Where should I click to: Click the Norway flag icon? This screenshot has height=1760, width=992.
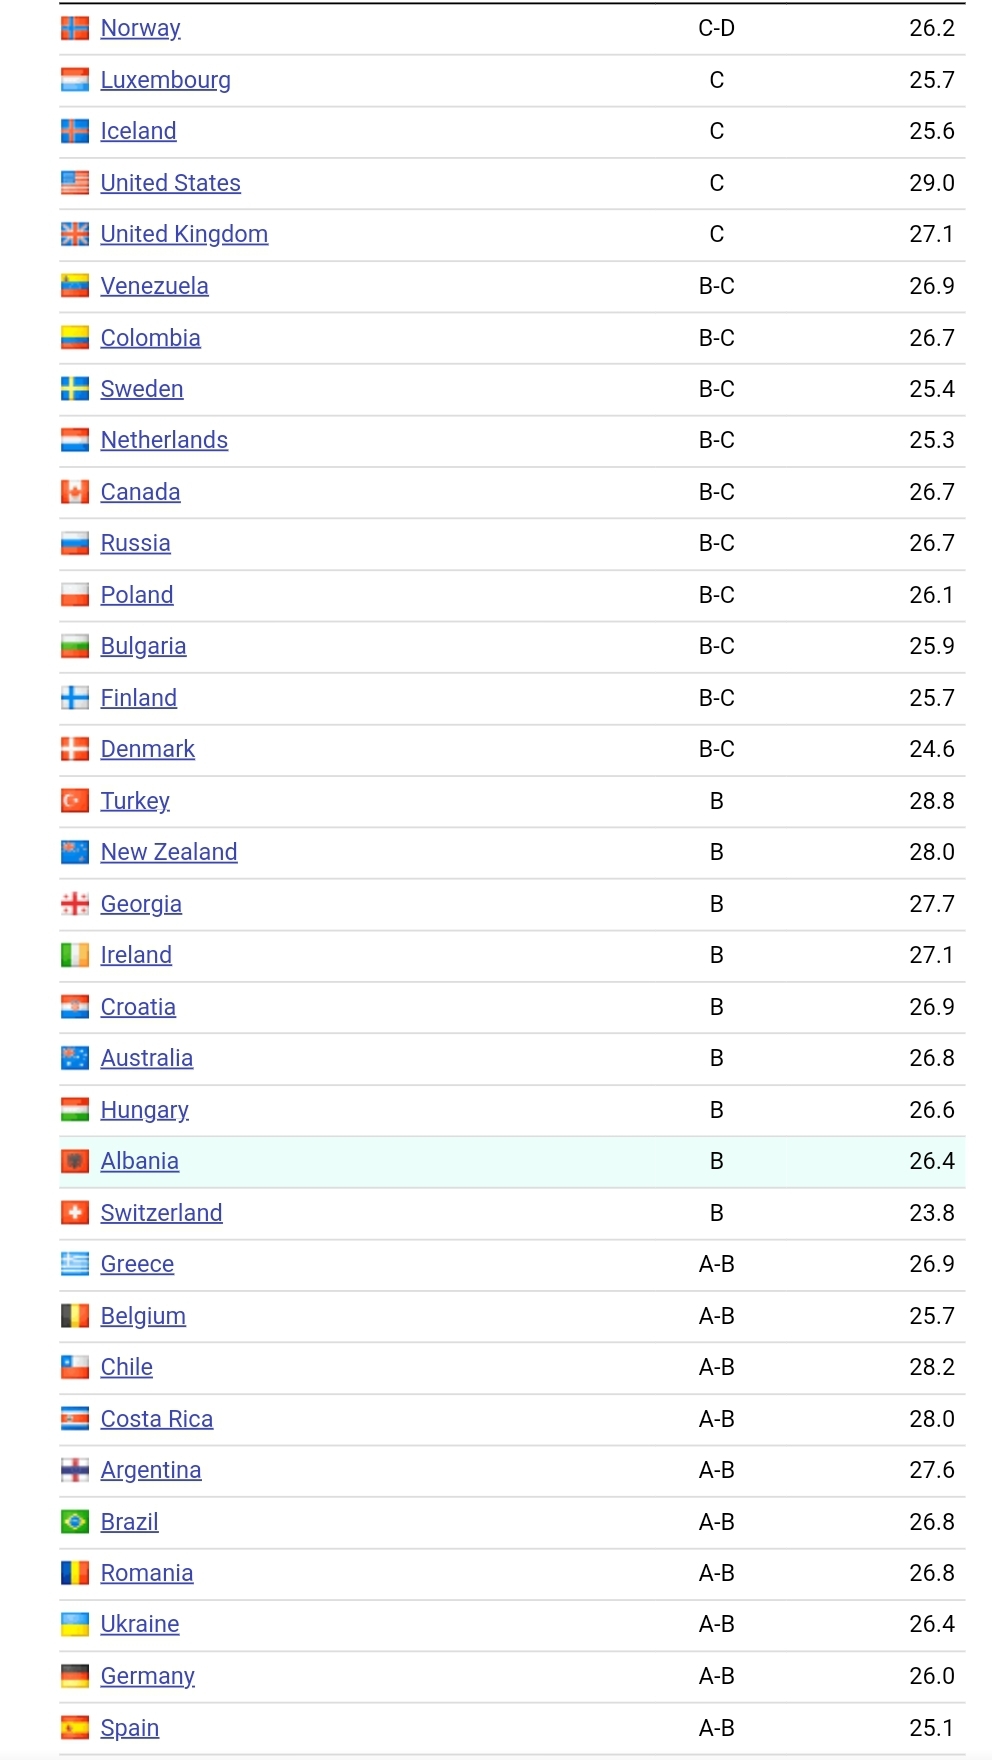coord(75,29)
